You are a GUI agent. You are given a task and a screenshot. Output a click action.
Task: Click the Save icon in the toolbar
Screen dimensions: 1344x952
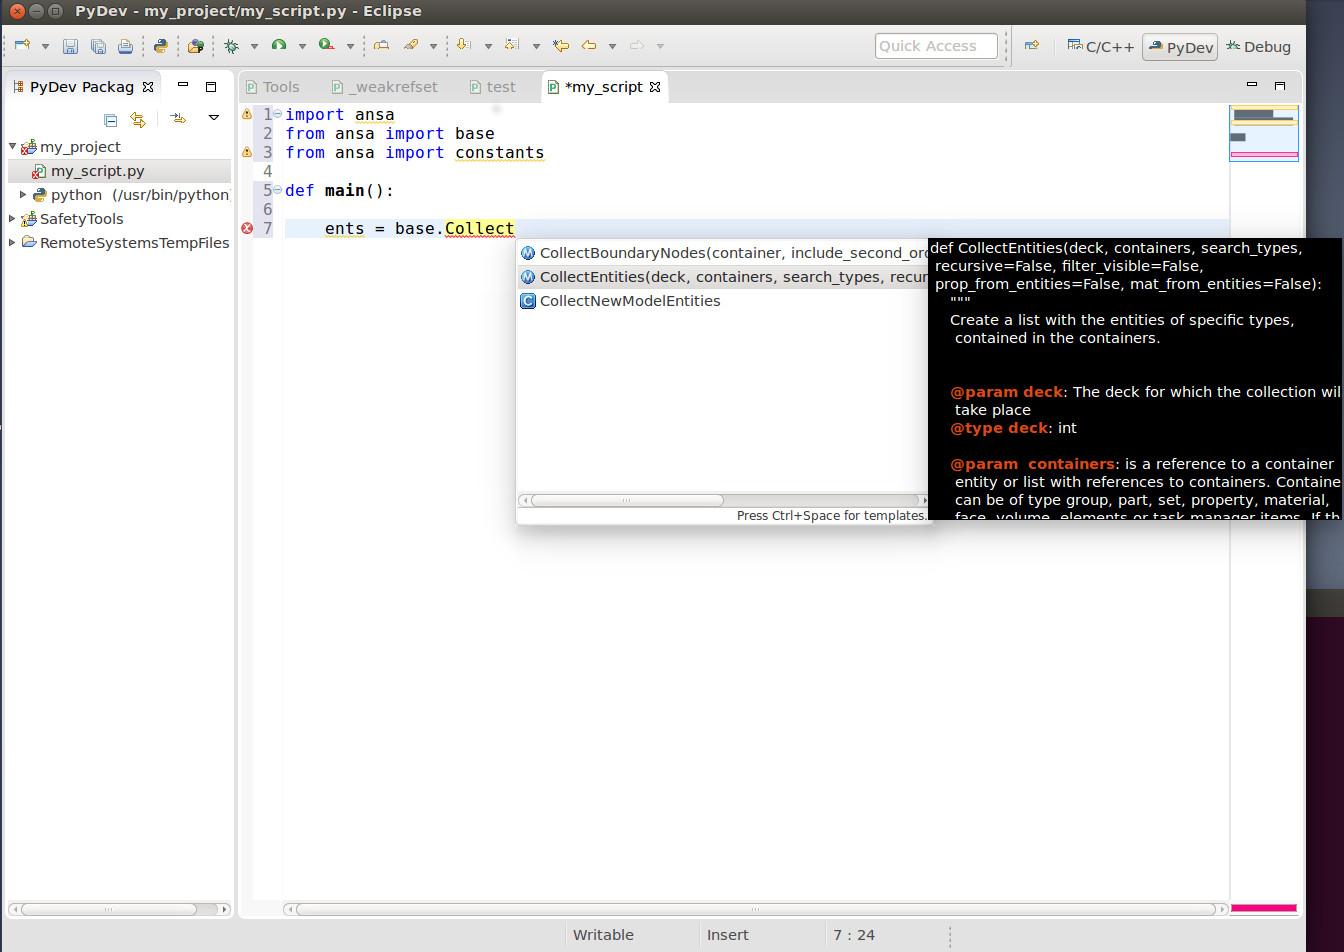pos(70,46)
